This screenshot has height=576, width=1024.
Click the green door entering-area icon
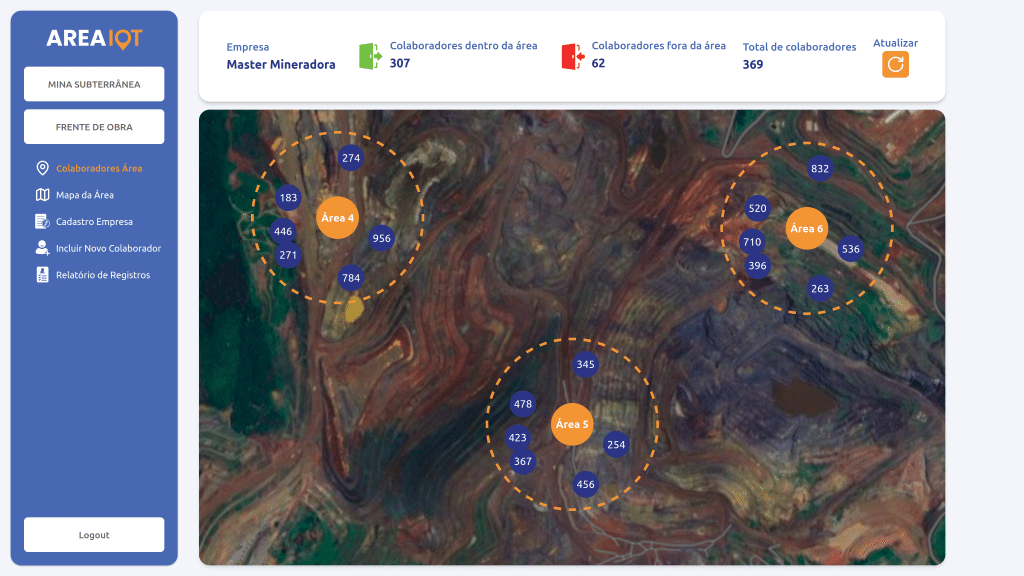click(370, 56)
